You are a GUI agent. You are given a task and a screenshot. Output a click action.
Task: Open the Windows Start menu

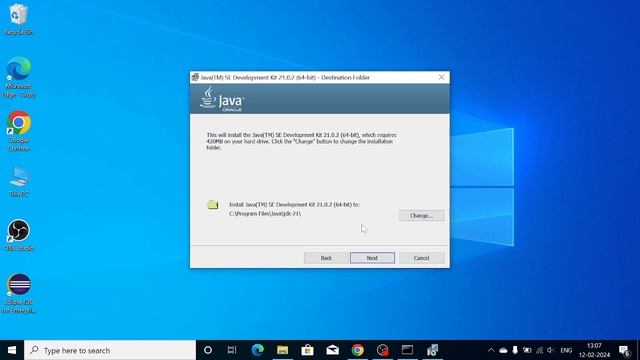(12, 350)
